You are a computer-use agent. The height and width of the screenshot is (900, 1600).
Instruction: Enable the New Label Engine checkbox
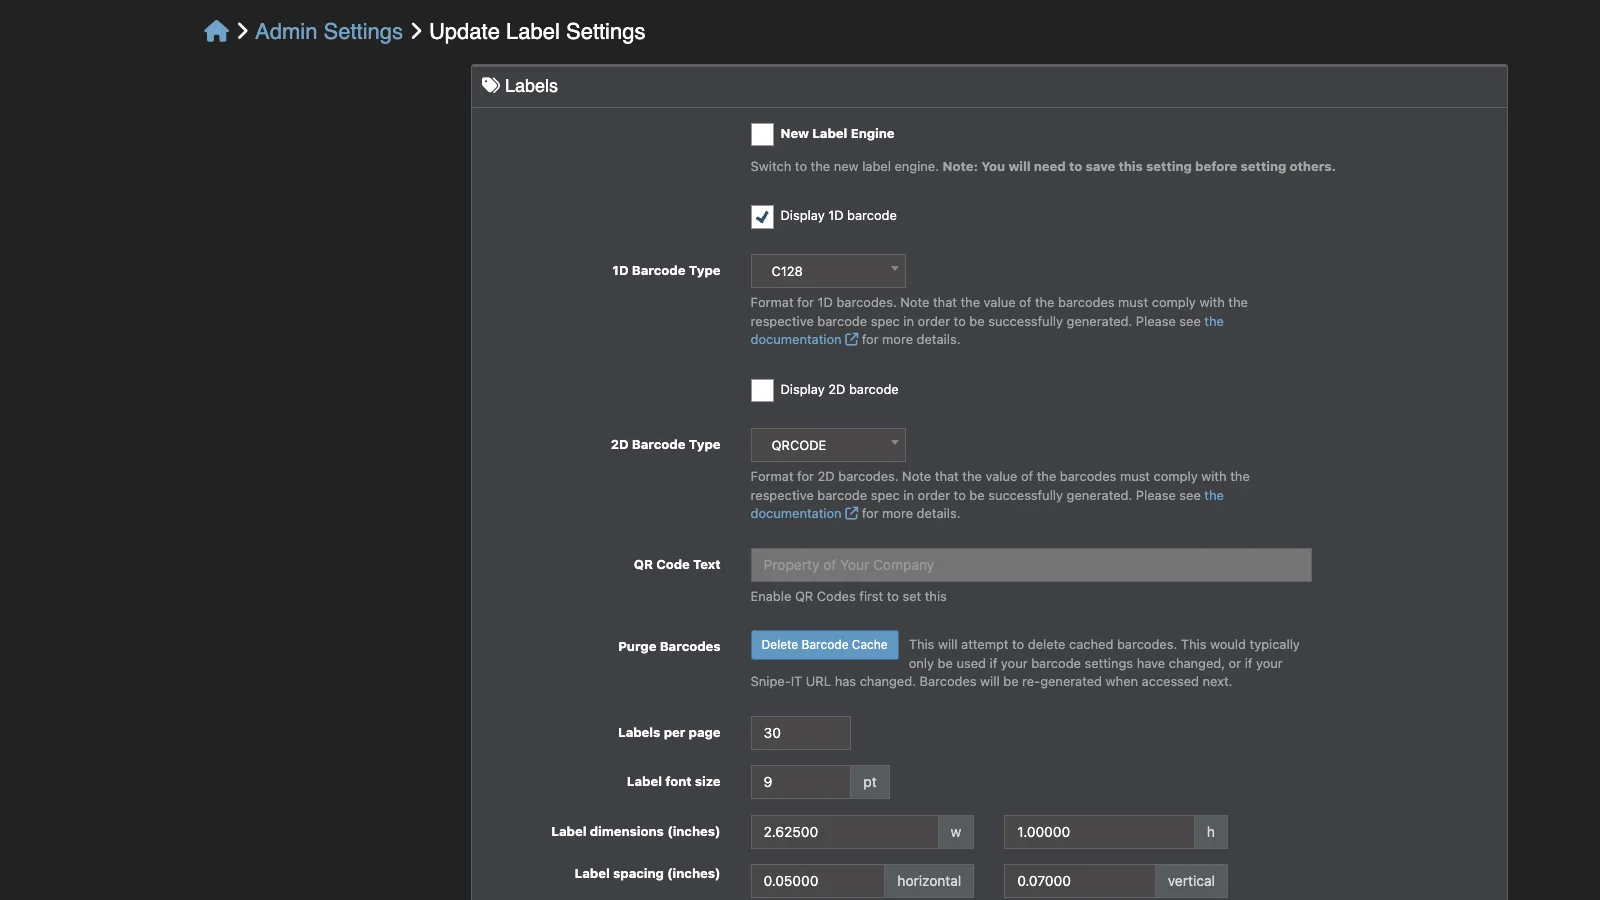click(762, 134)
